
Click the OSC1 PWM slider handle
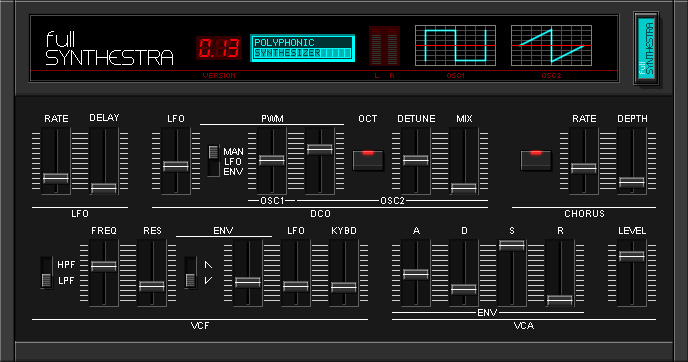272,160
